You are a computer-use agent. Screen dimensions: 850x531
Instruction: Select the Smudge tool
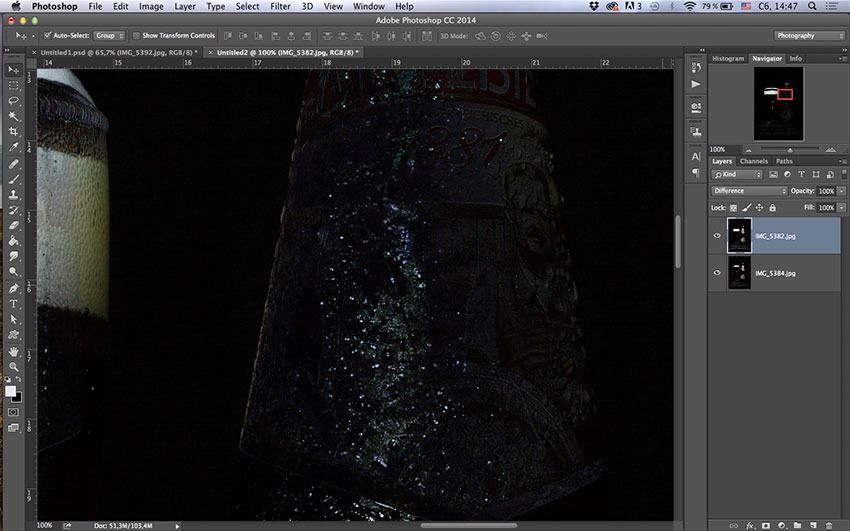point(14,256)
